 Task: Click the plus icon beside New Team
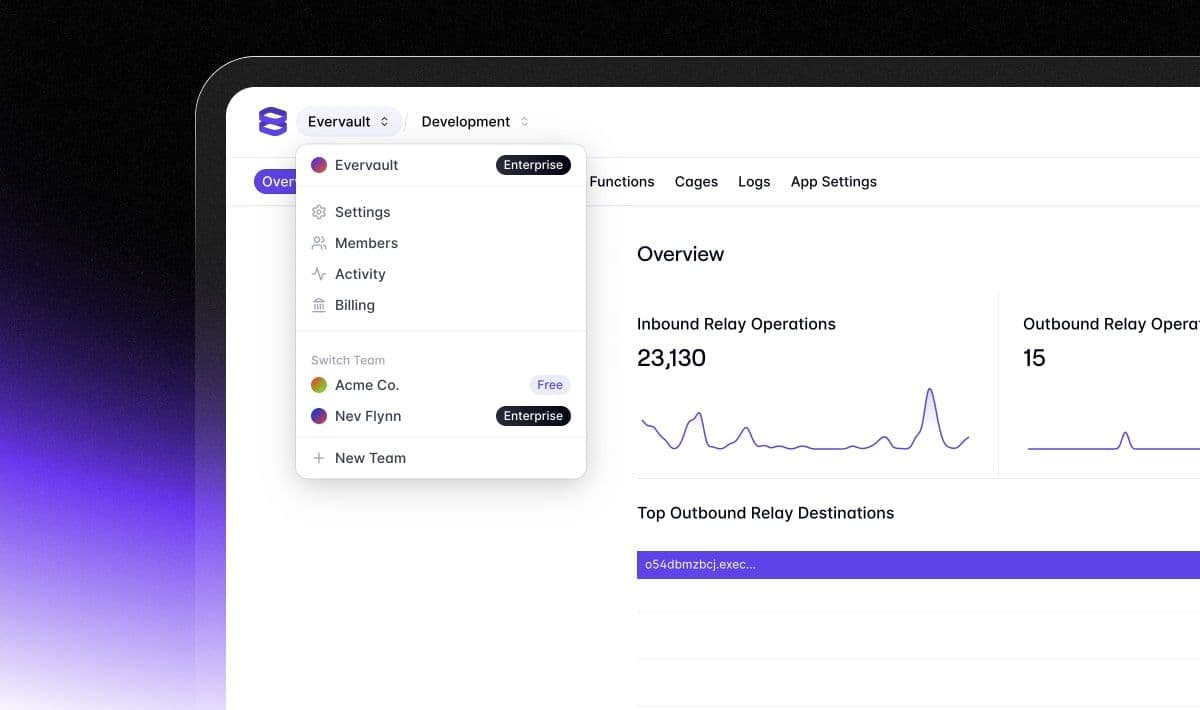click(x=319, y=458)
